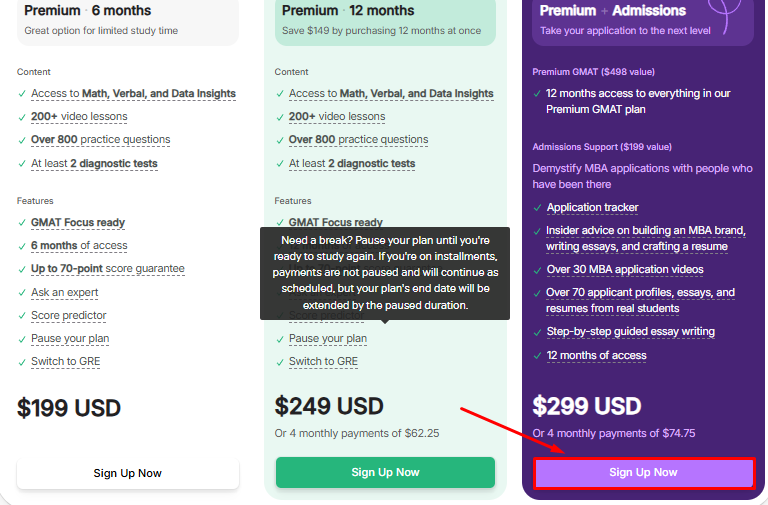Image resolution: width=768 pixels, height=505 pixels.
Task: Open Pause your plan in 12-month plan
Action: 327,339
